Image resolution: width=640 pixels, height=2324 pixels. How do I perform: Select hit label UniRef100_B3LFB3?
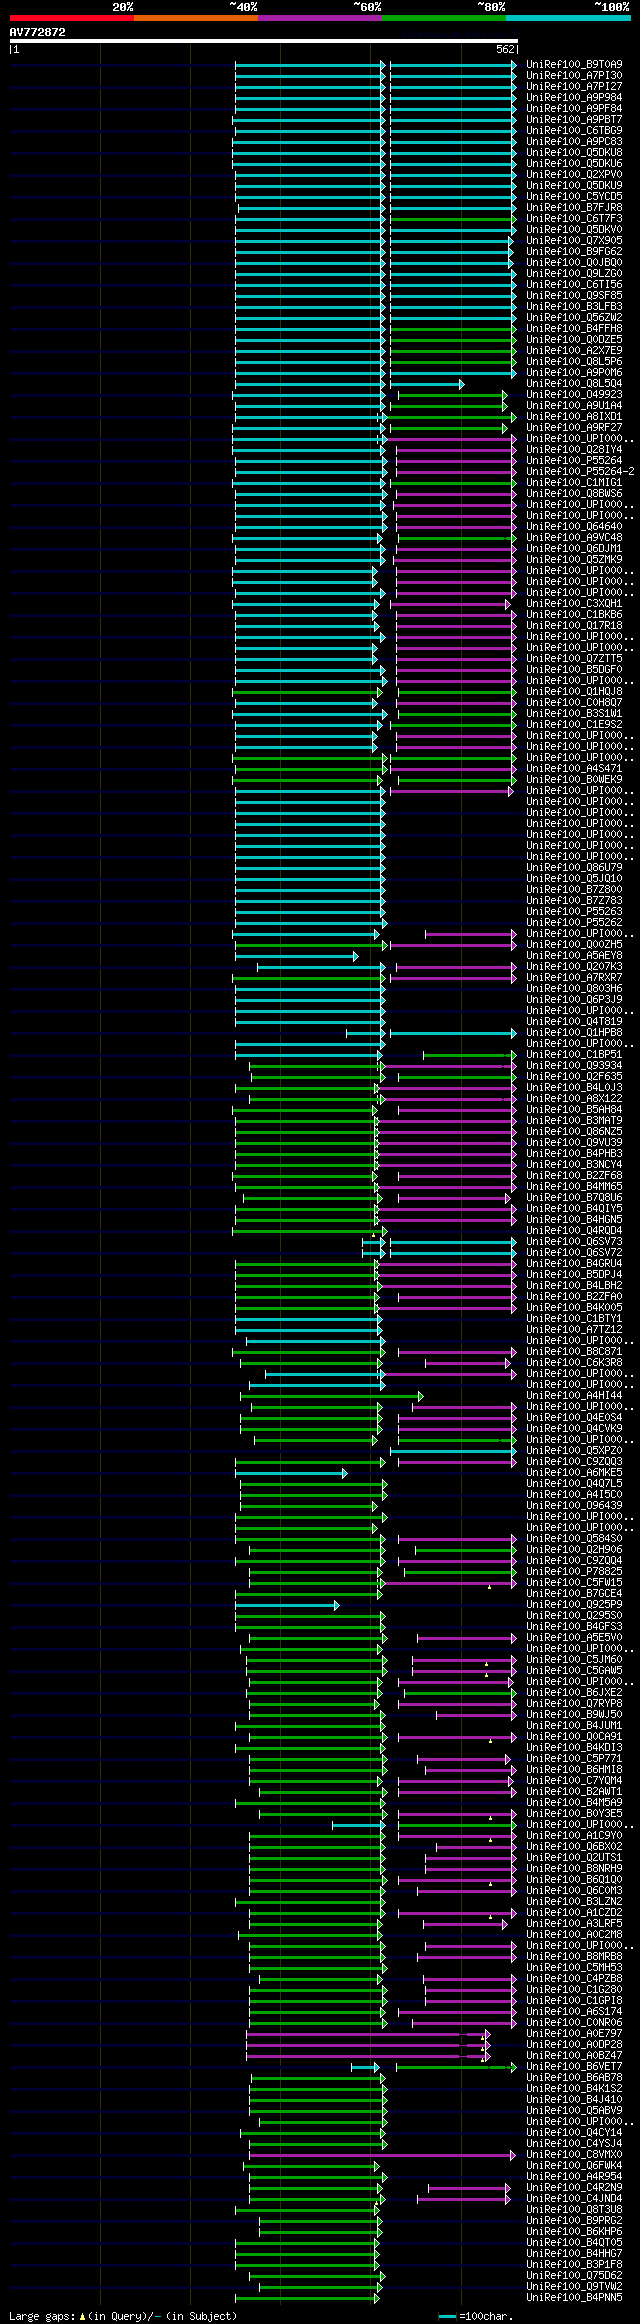coord(574,306)
